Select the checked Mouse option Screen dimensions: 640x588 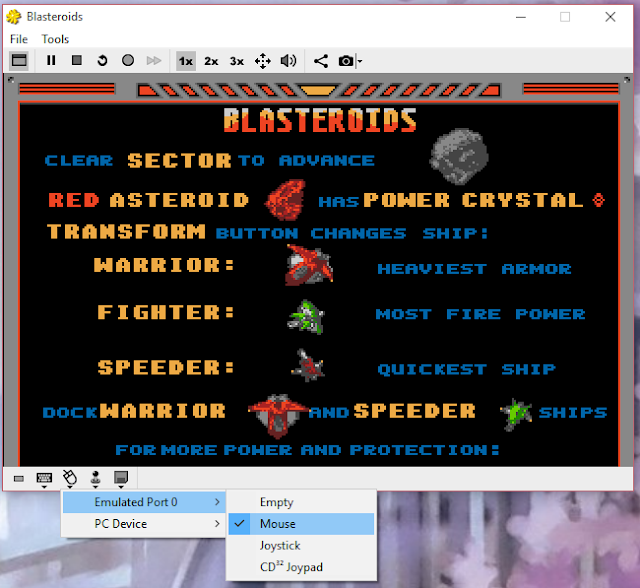[x=301, y=524]
